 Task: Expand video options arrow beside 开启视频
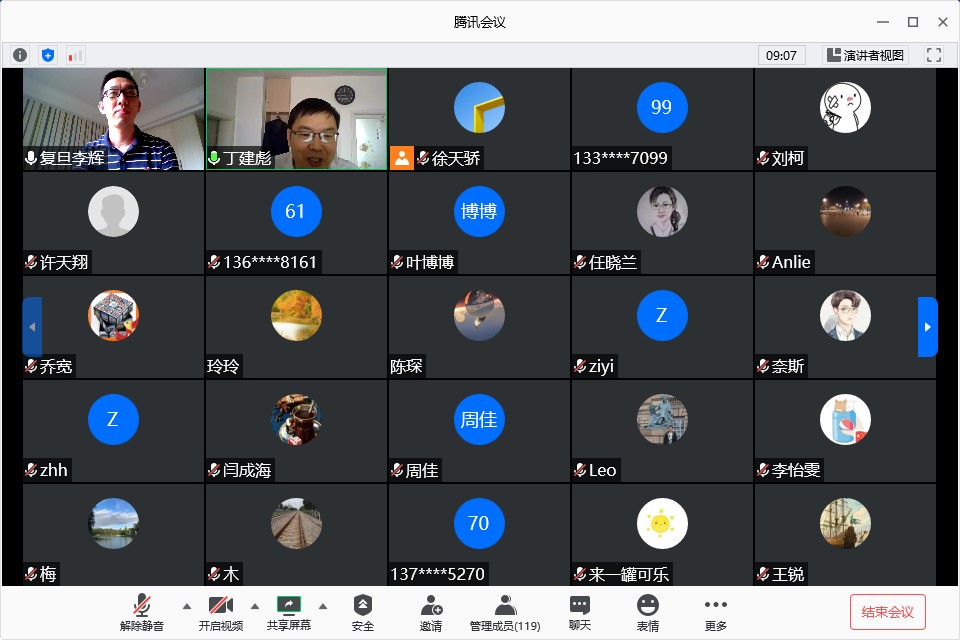[x=254, y=606]
